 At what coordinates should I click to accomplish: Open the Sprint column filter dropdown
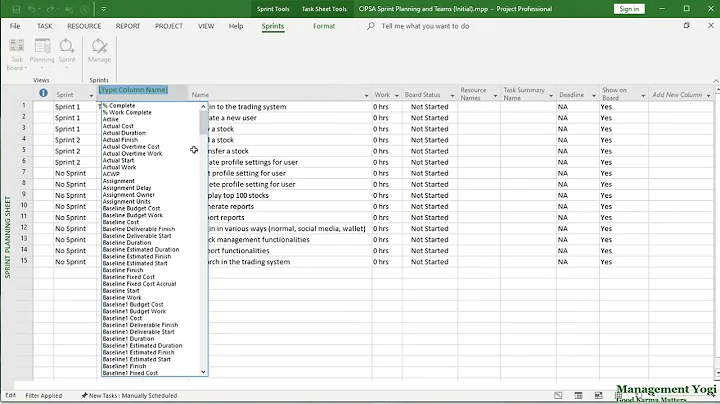[91, 95]
